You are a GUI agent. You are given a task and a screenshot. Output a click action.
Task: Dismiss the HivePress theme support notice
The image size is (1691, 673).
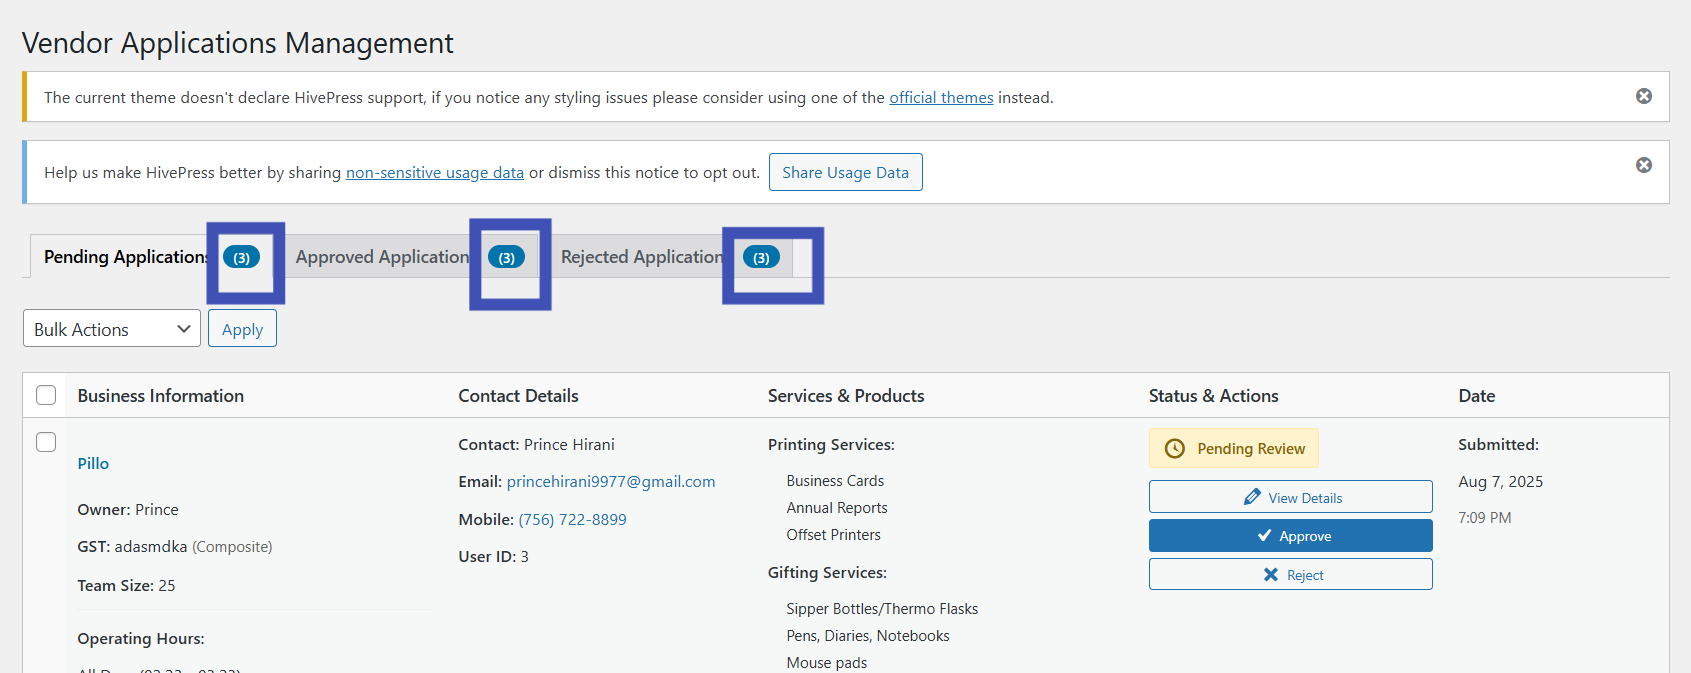click(1643, 96)
